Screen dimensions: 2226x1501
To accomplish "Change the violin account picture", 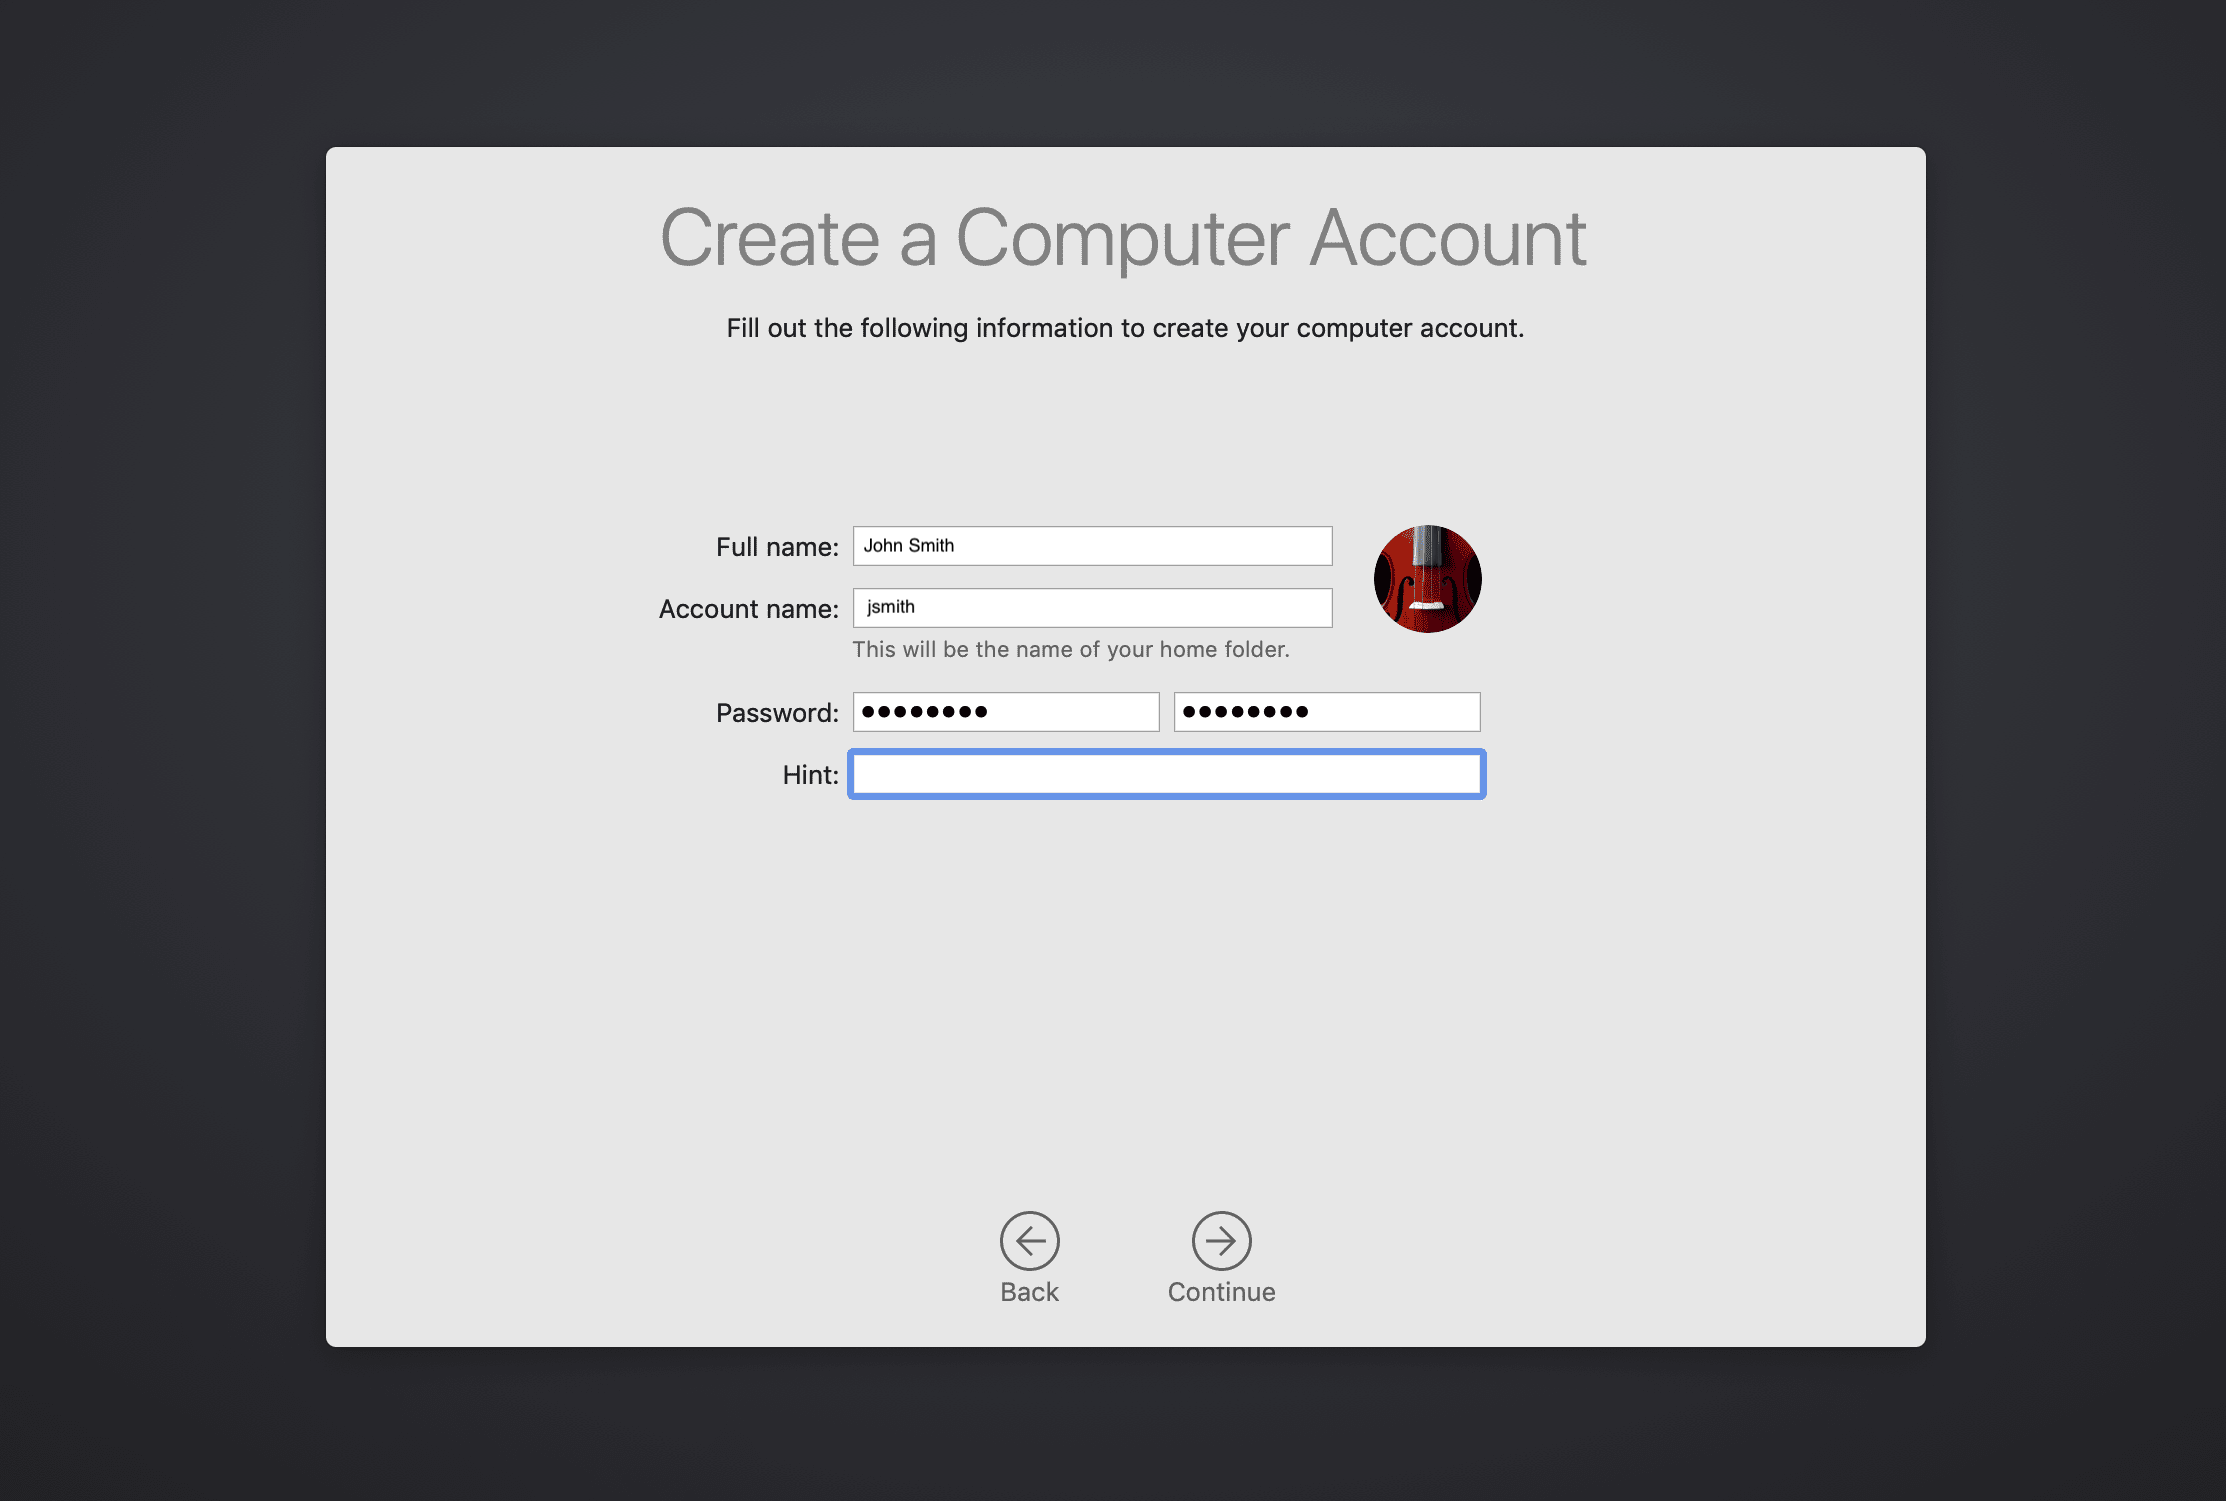I will (x=1427, y=579).
